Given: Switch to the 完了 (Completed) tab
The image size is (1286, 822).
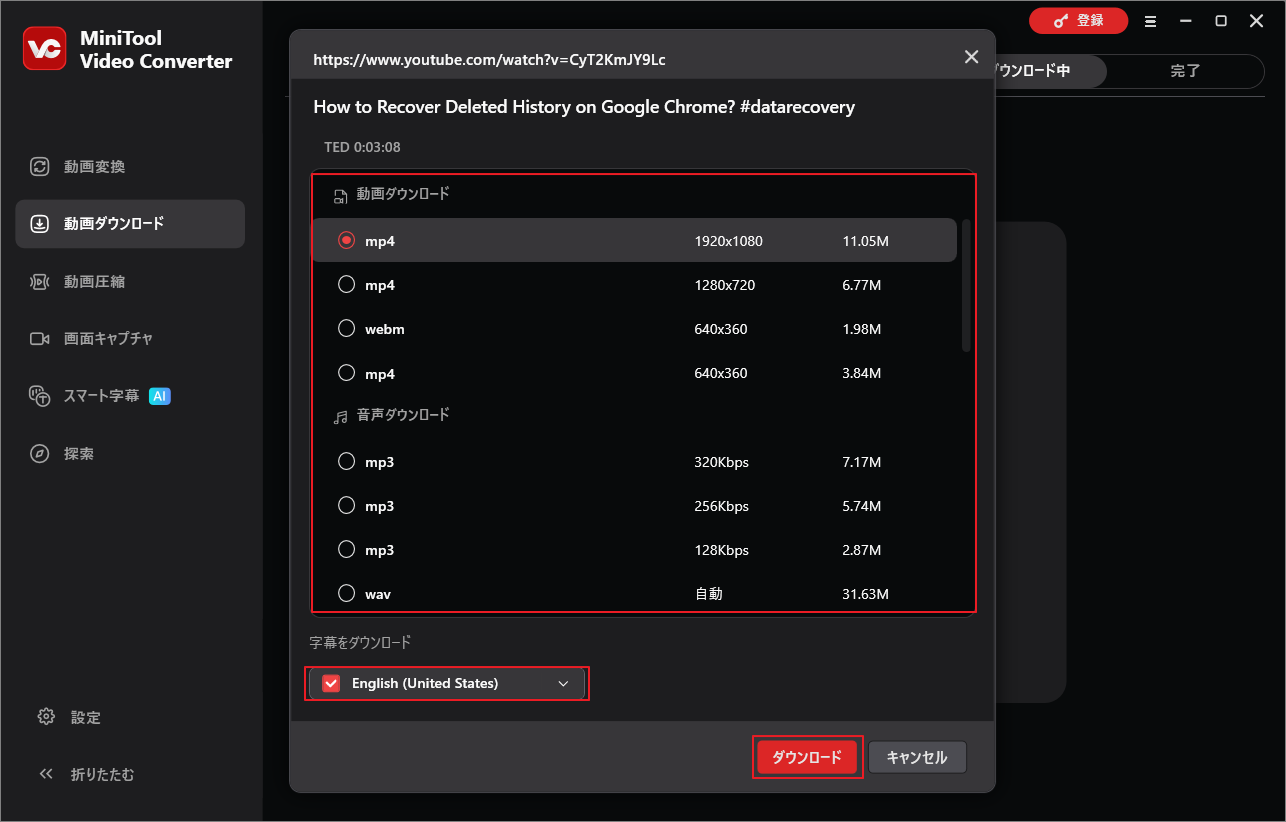Looking at the screenshot, I should point(1185,71).
